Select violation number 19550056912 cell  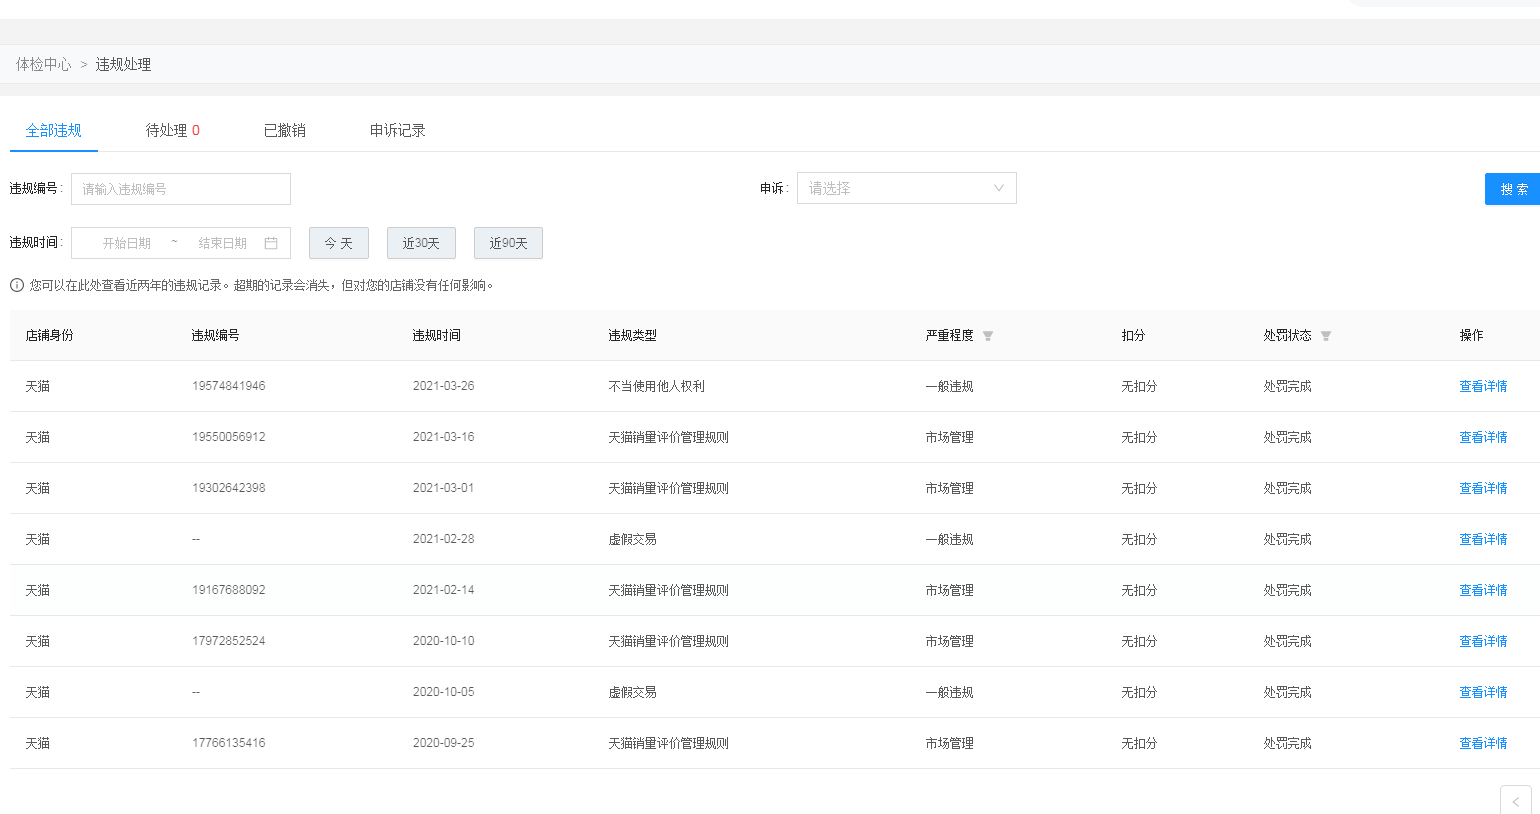tap(229, 437)
